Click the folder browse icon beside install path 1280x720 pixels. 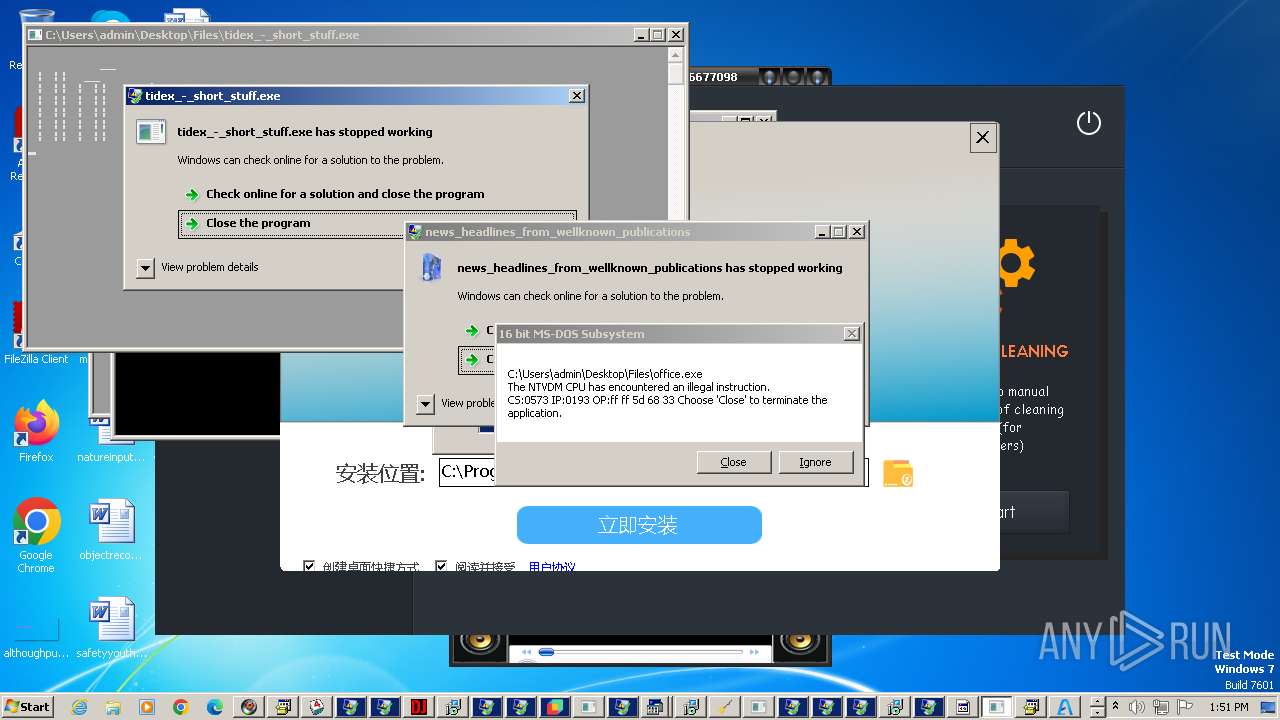coord(898,473)
